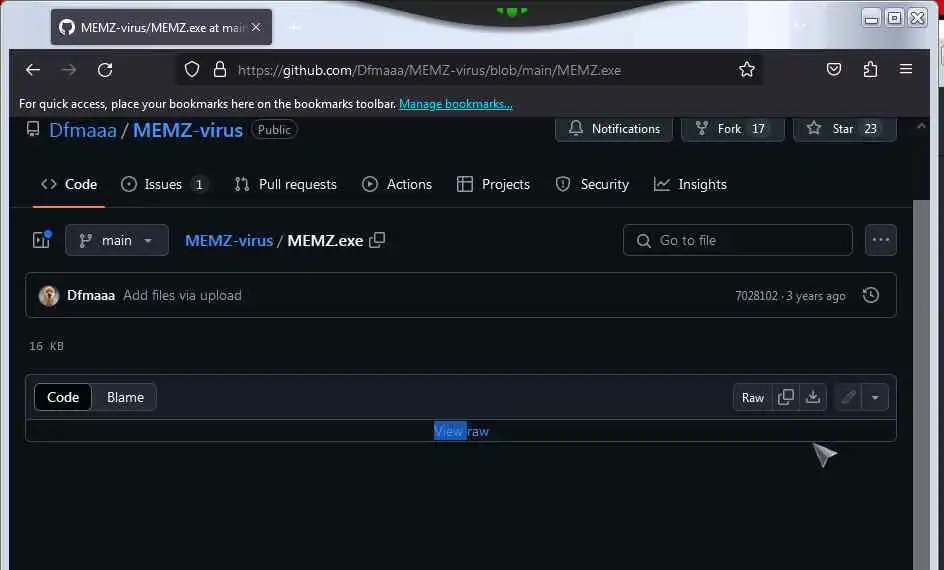The image size is (944, 570).
Task: Open a new browser tab
Action: pos(294,27)
